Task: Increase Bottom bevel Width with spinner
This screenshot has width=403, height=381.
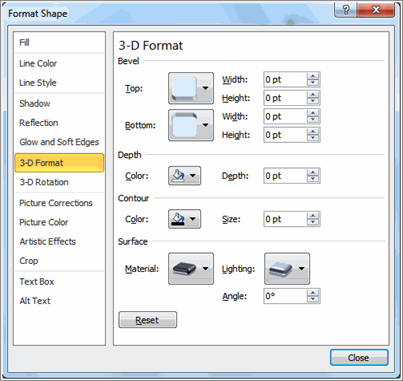Action: pyautogui.click(x=313, y=113)
